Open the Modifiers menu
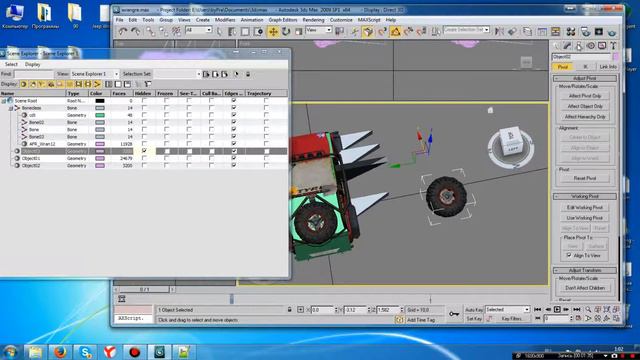640x360 pixels. [225, 20]
